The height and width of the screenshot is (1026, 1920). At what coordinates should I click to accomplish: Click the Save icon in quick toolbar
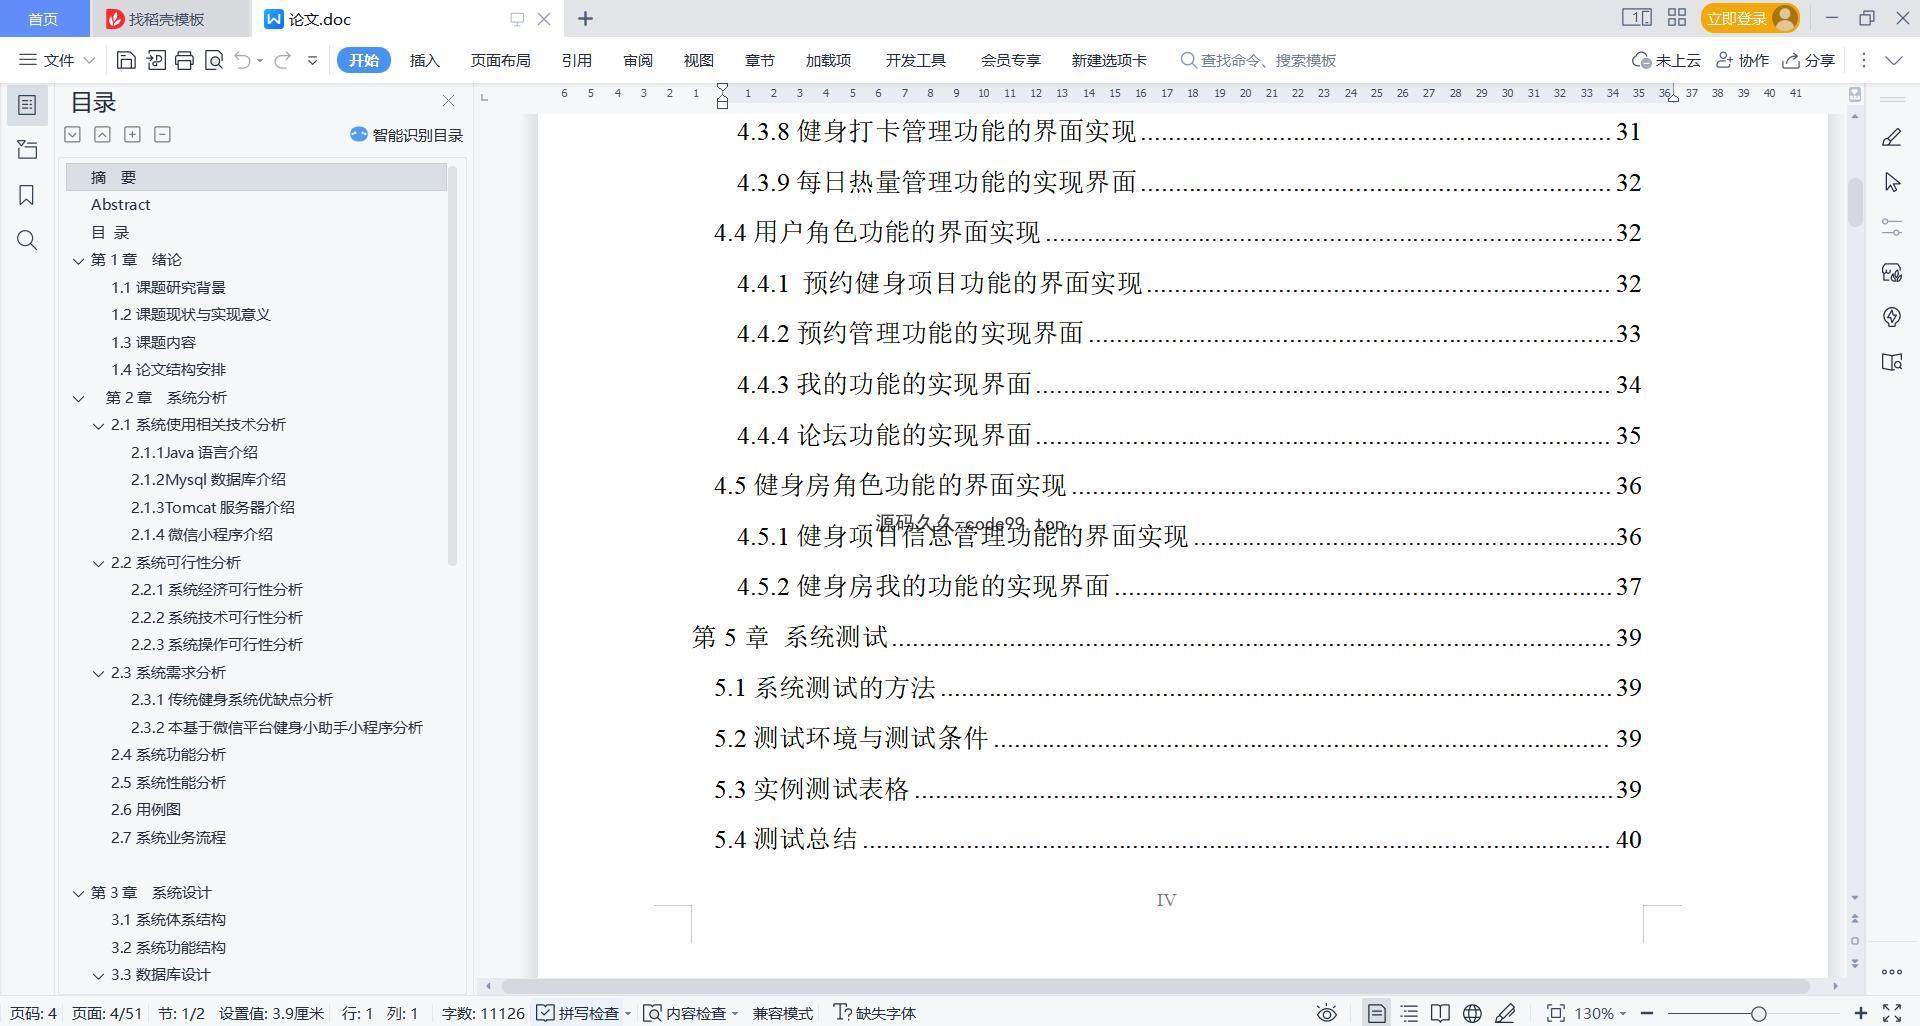pyautogui.click(x=126, y=60)
